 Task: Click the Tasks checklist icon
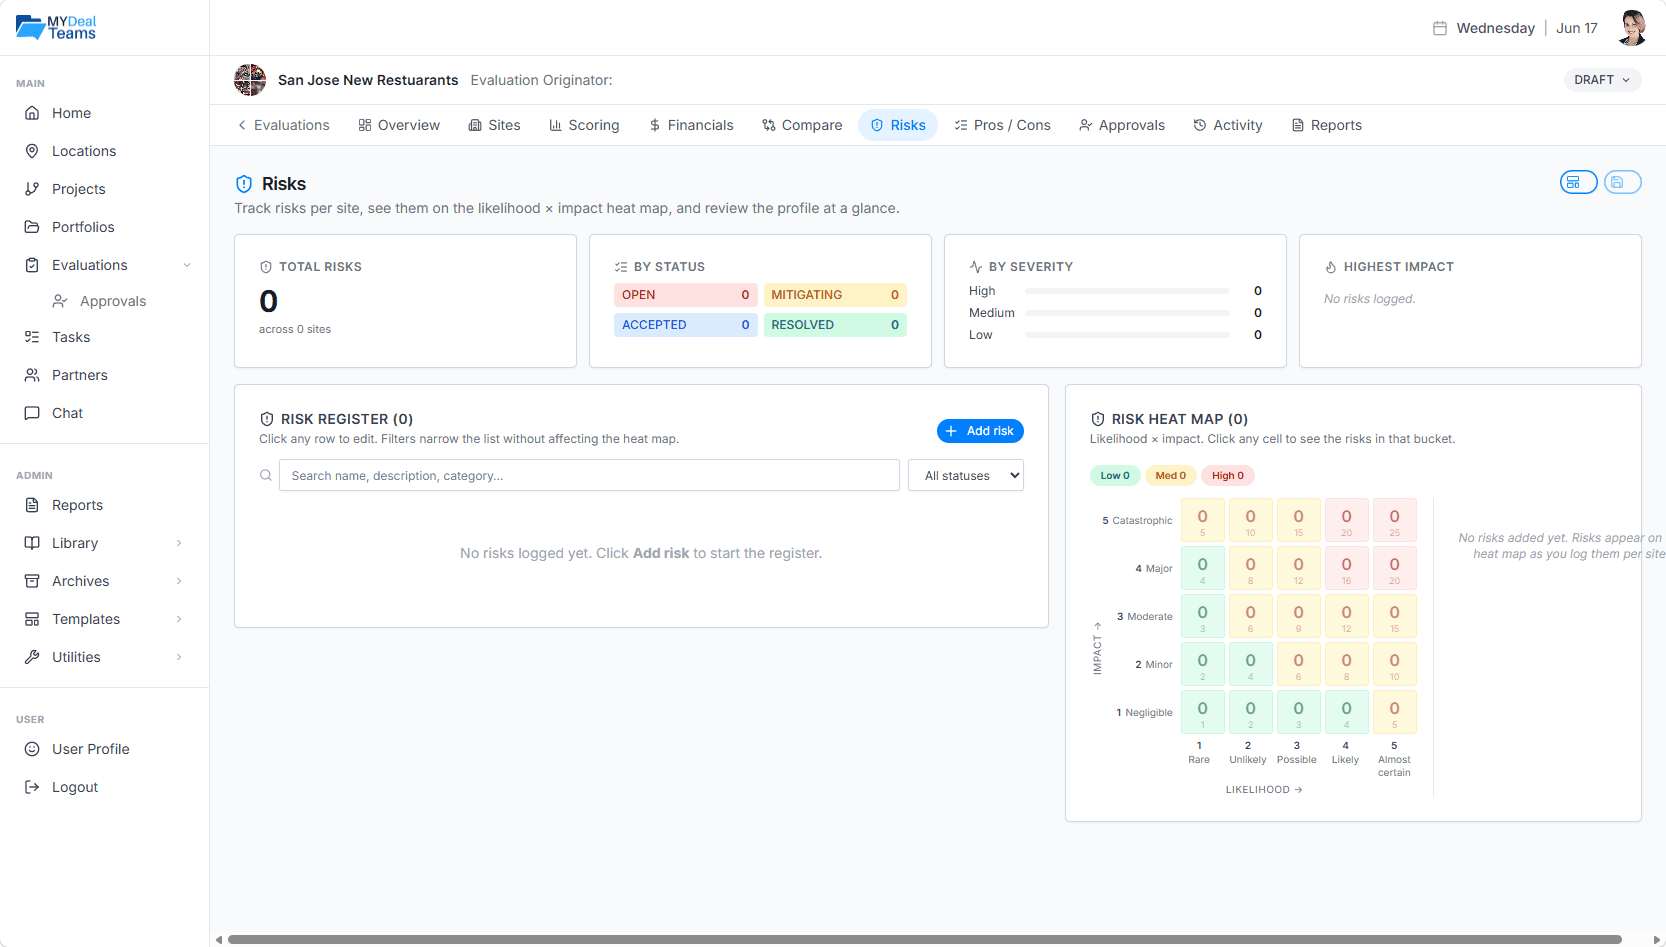tap(32, 337)
